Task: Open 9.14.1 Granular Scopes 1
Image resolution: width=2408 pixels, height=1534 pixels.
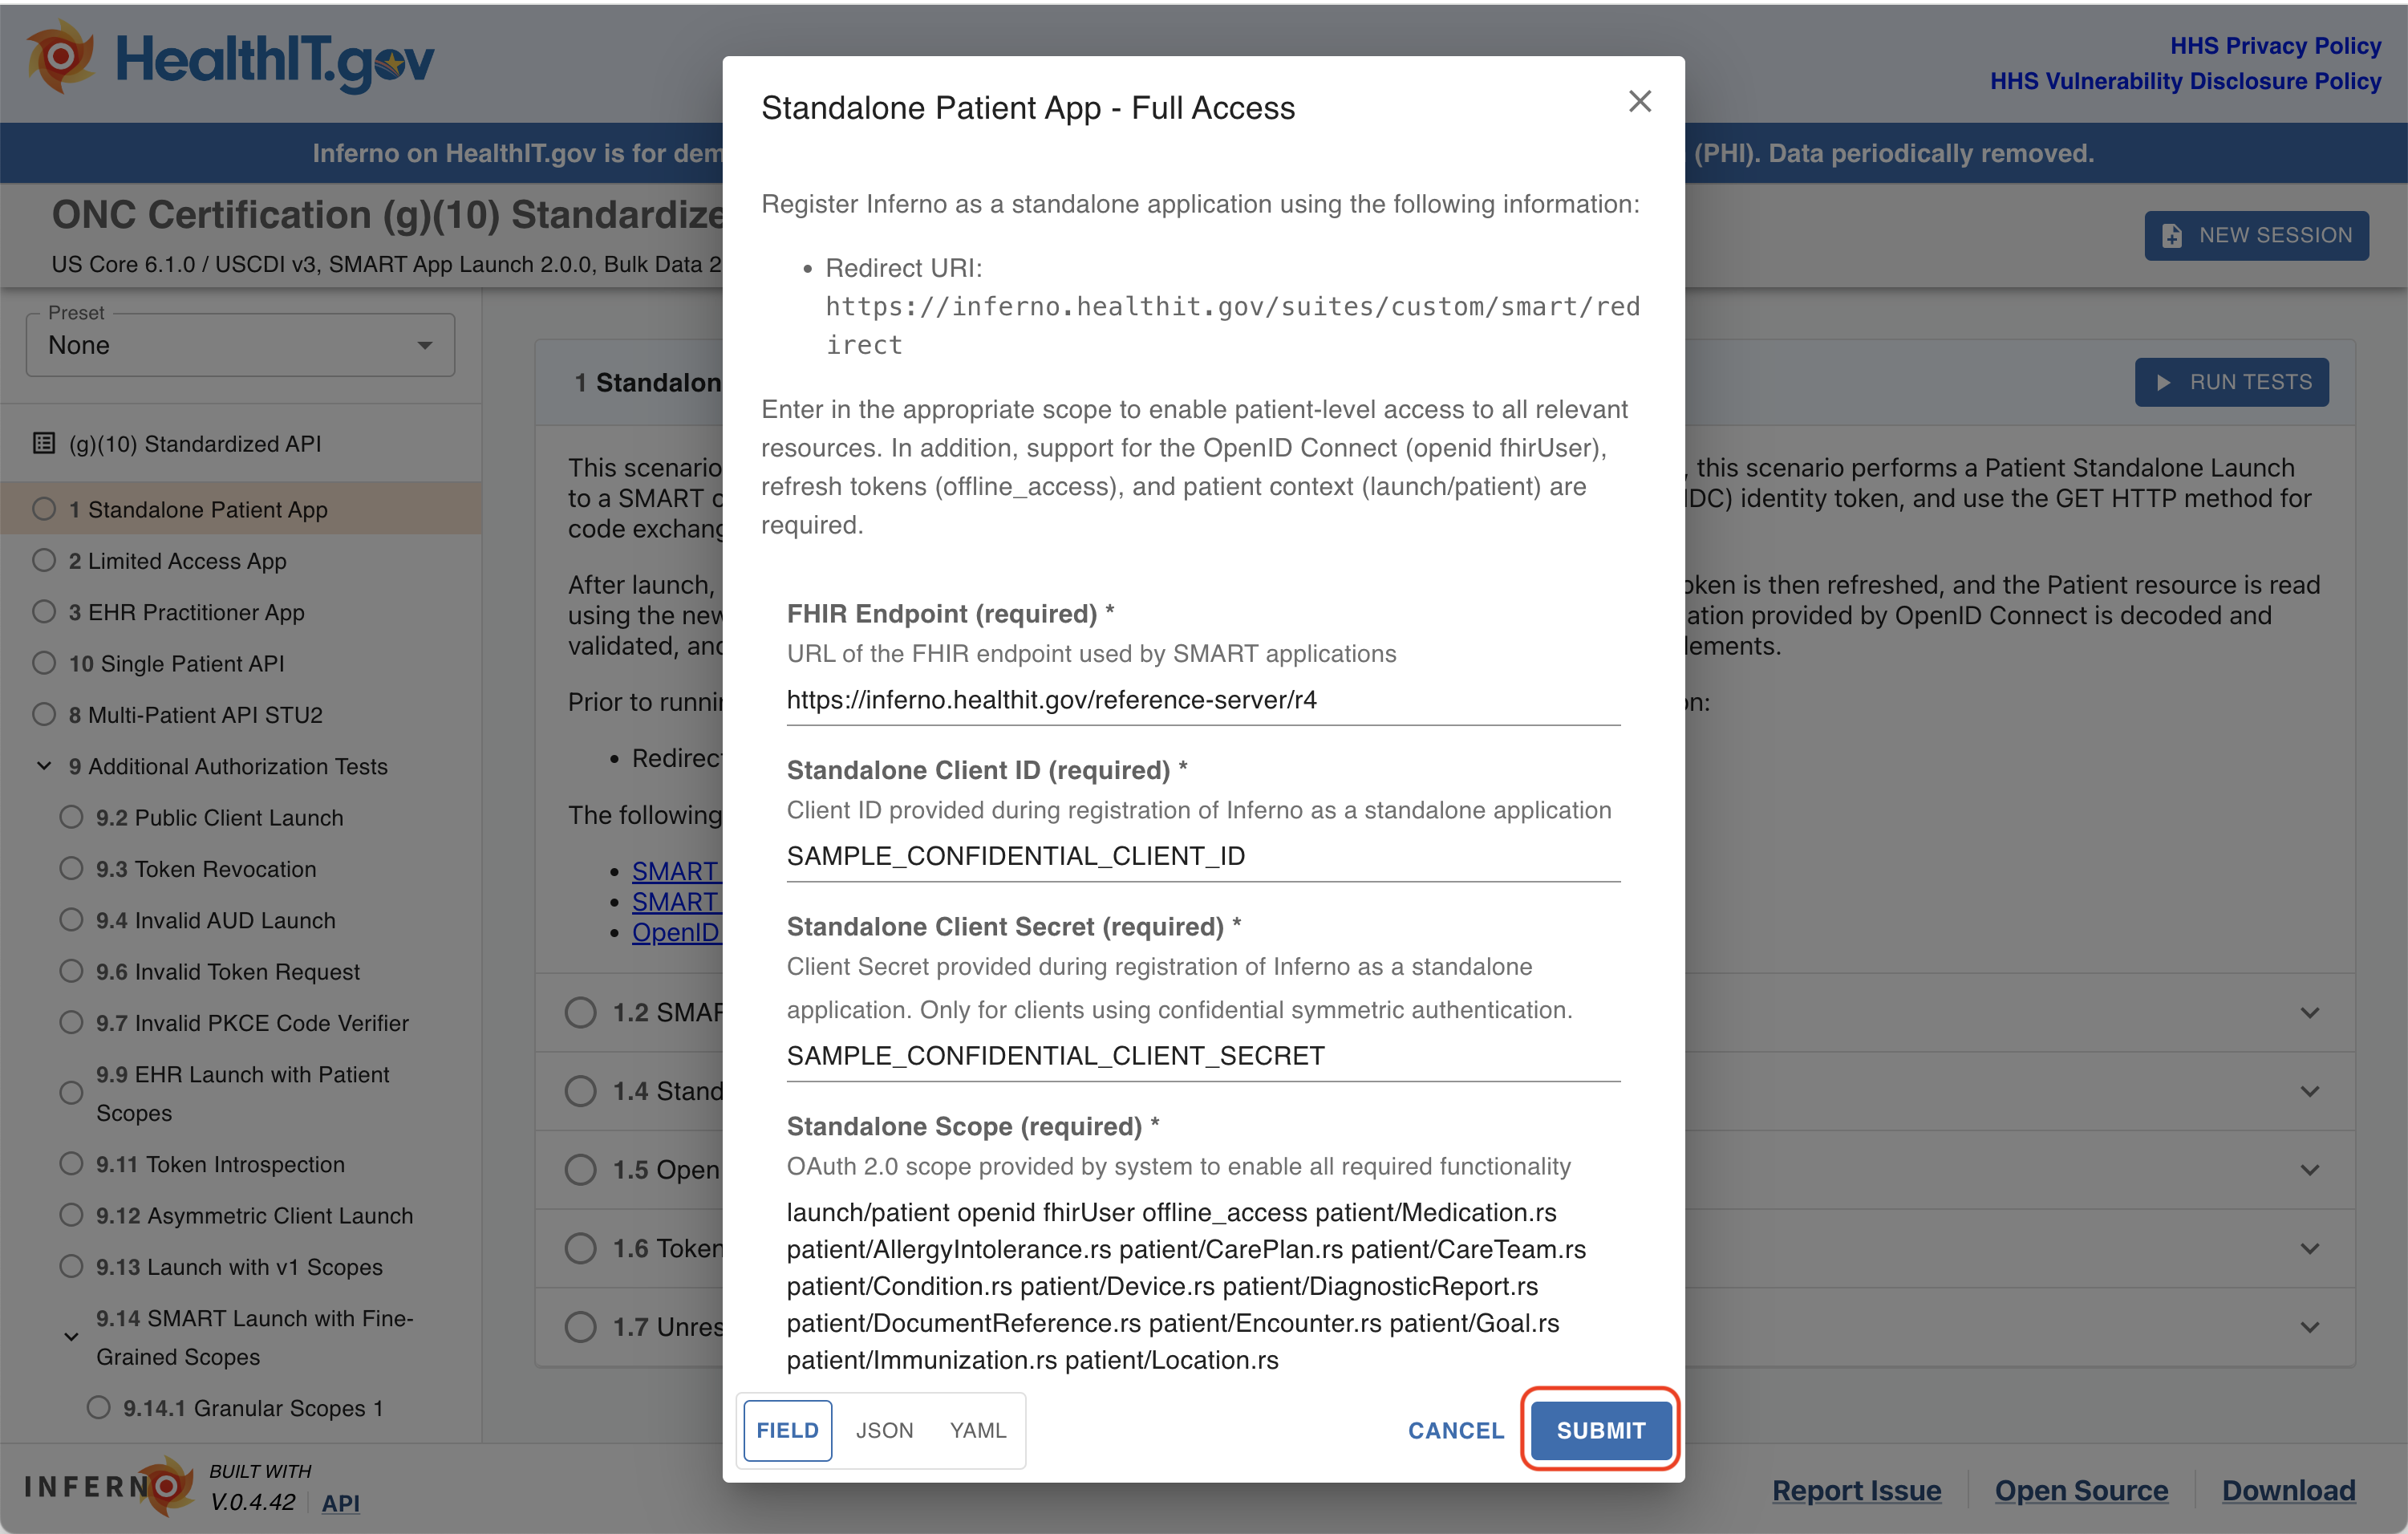Action: [253, 1408]
